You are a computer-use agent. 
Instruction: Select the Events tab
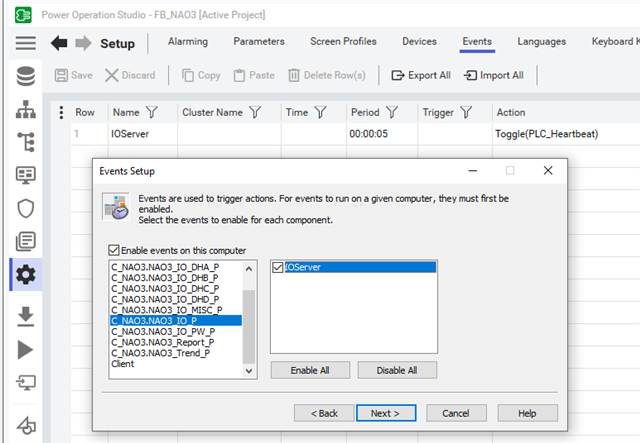pyautogui.click(x=477, y=42)
